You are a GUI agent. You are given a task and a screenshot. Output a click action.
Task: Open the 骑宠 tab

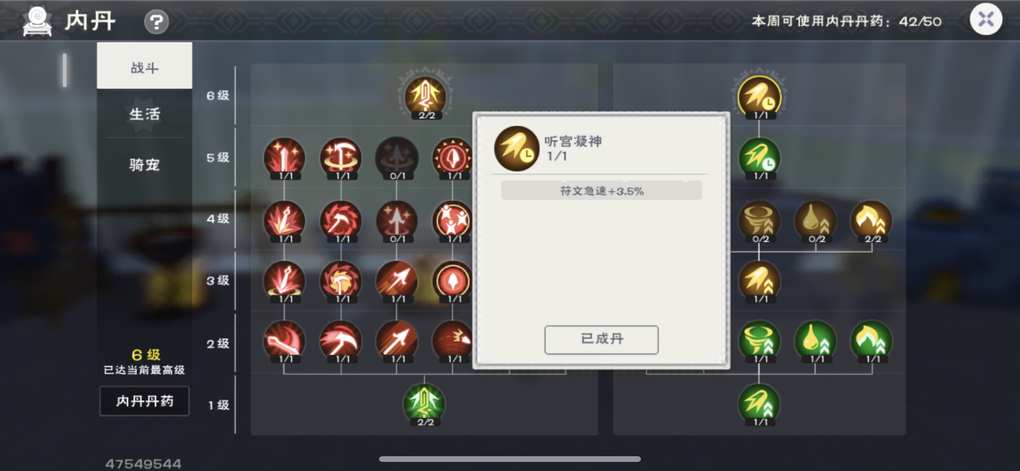tap(144, 165)
